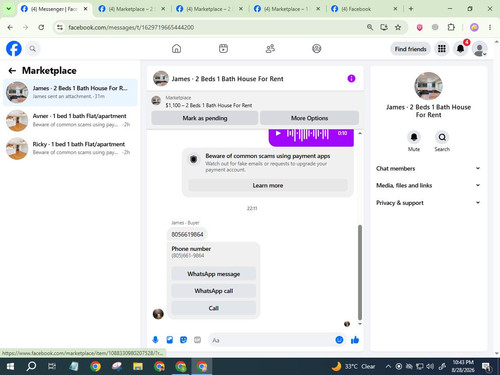The image size is (500, 375).
Task: Open the tab search dropdown arrow
Action: pyautogui.click(x=9, y=9)
